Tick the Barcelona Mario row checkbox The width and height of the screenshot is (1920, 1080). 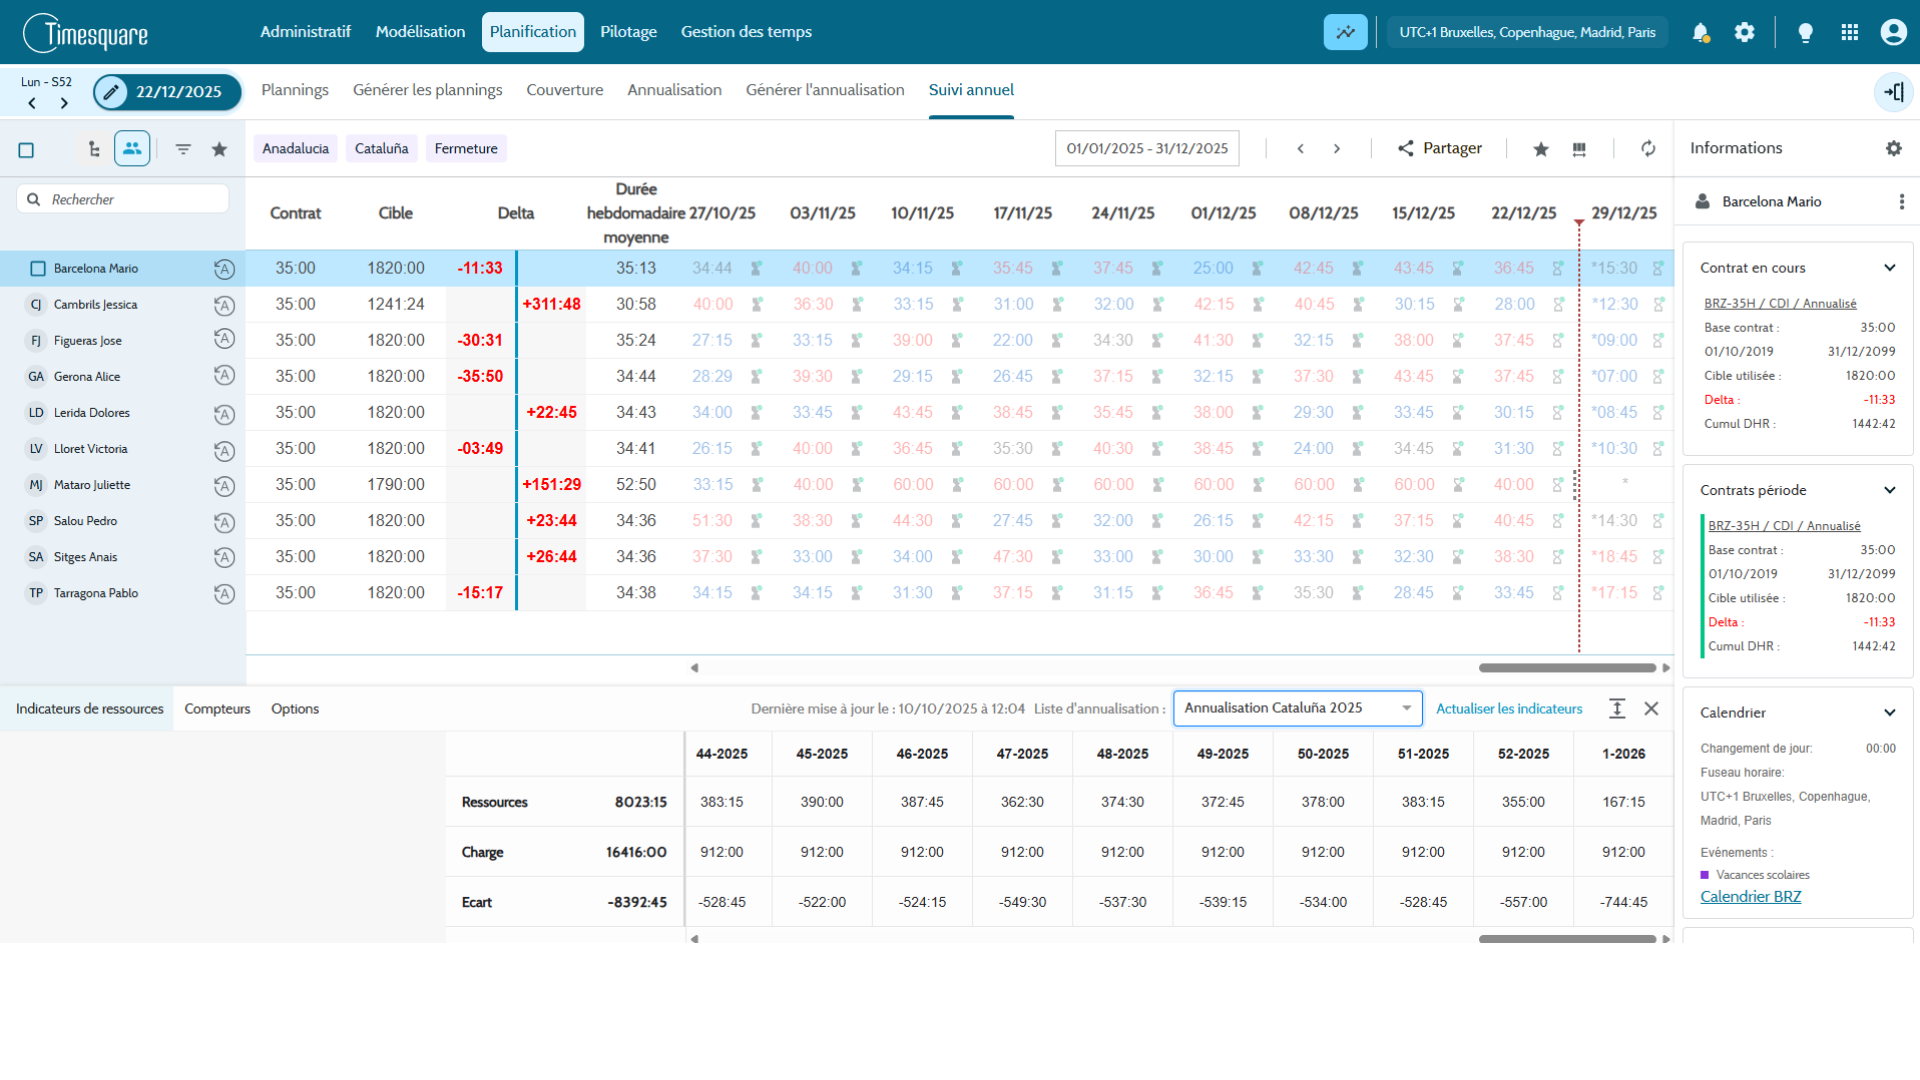38,269
